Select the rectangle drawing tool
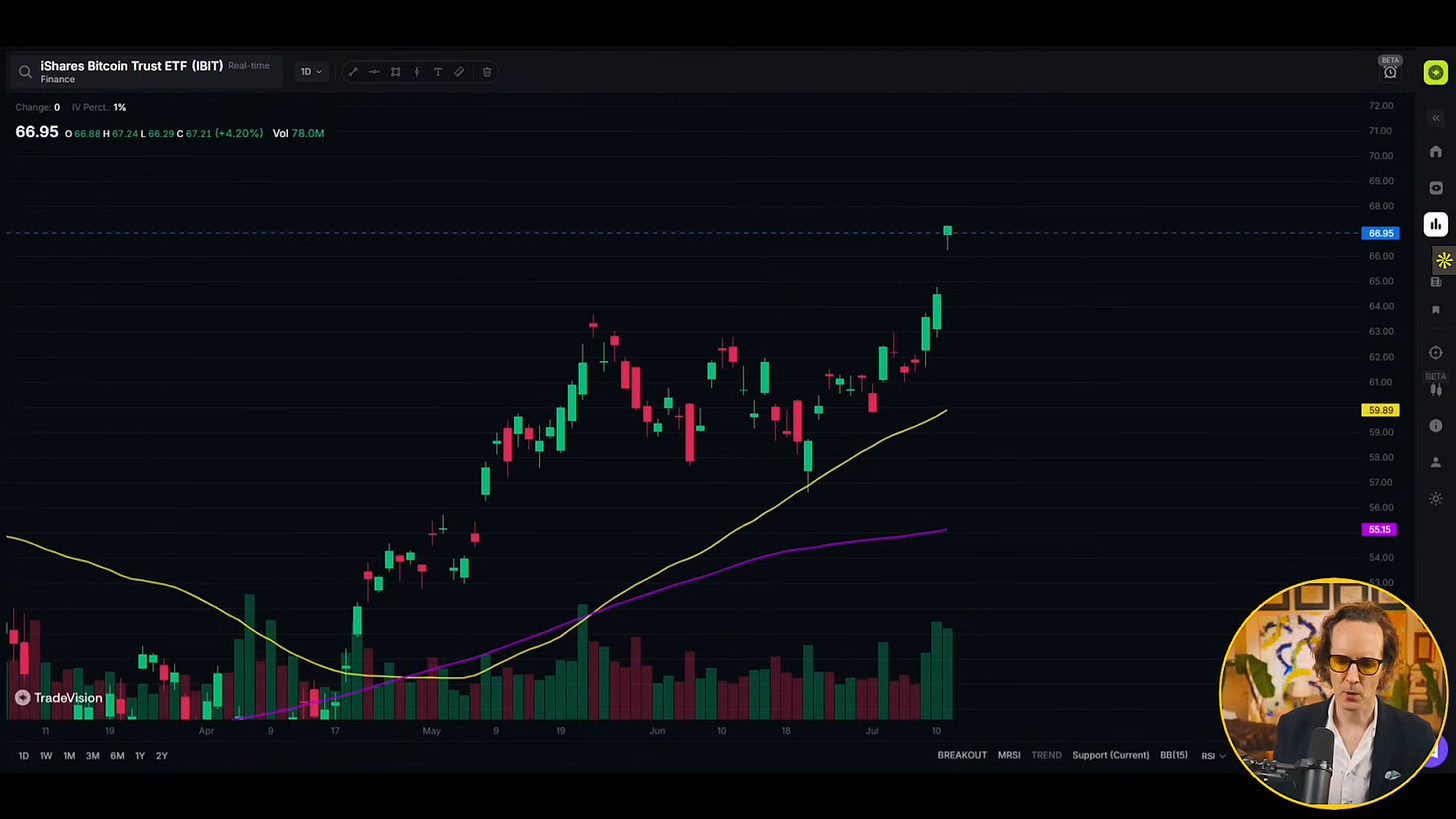This screenshot has width=1456, height=819. coord(395,71)
